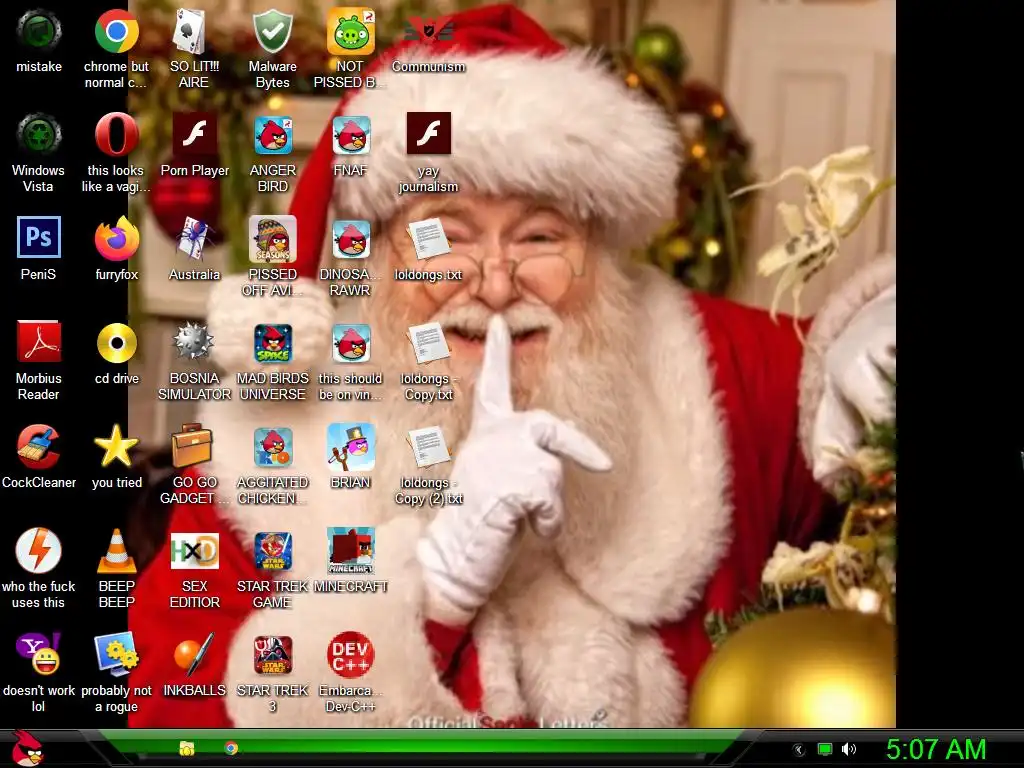Open the Chrome taskbar button

coord(231,748)
